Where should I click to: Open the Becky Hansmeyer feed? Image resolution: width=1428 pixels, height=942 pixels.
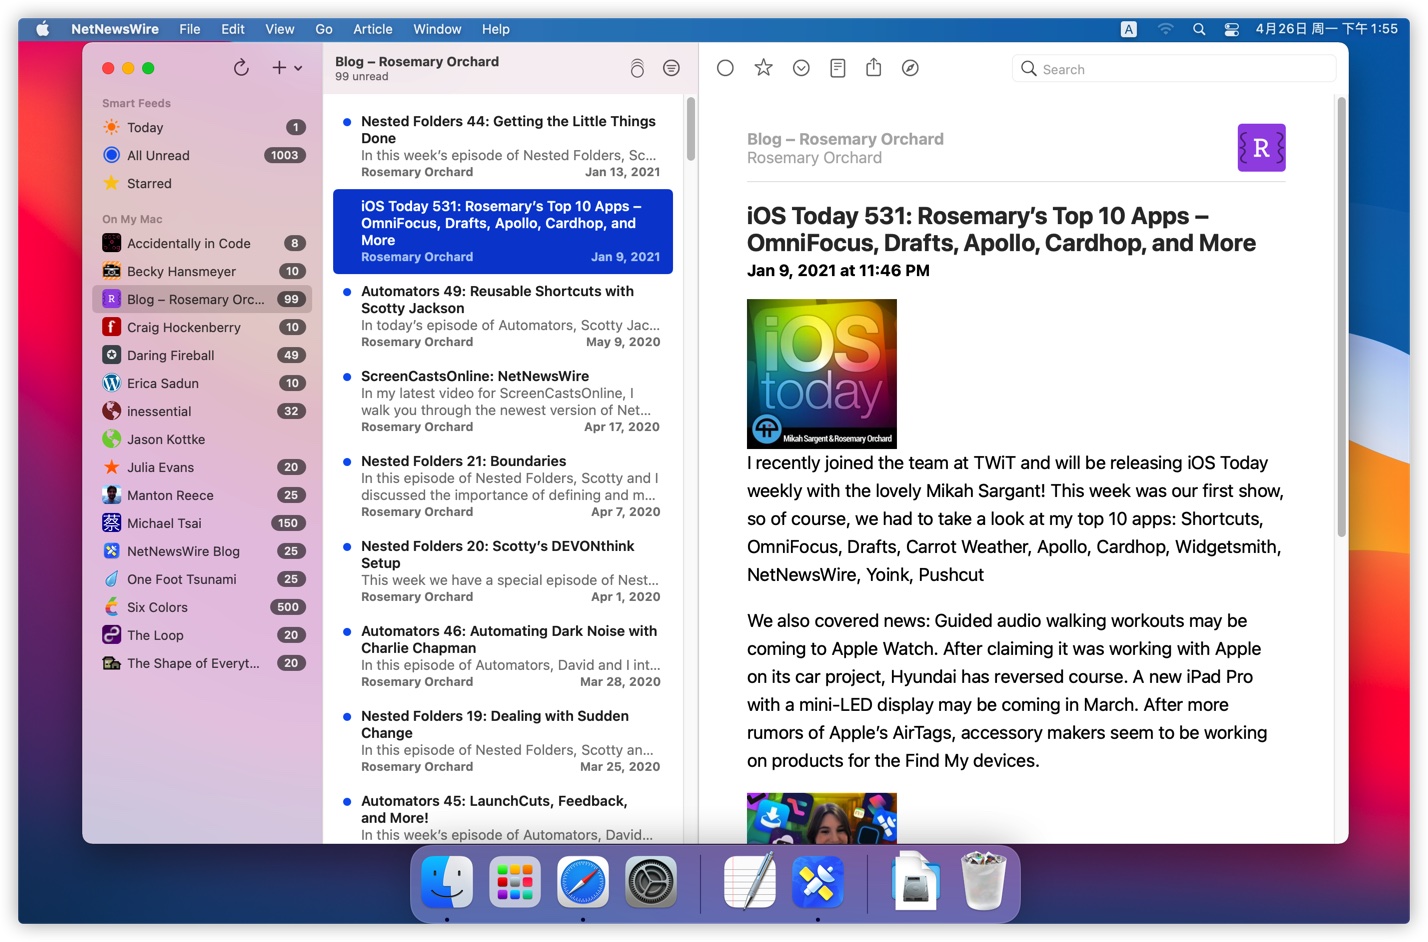(203, 271)
